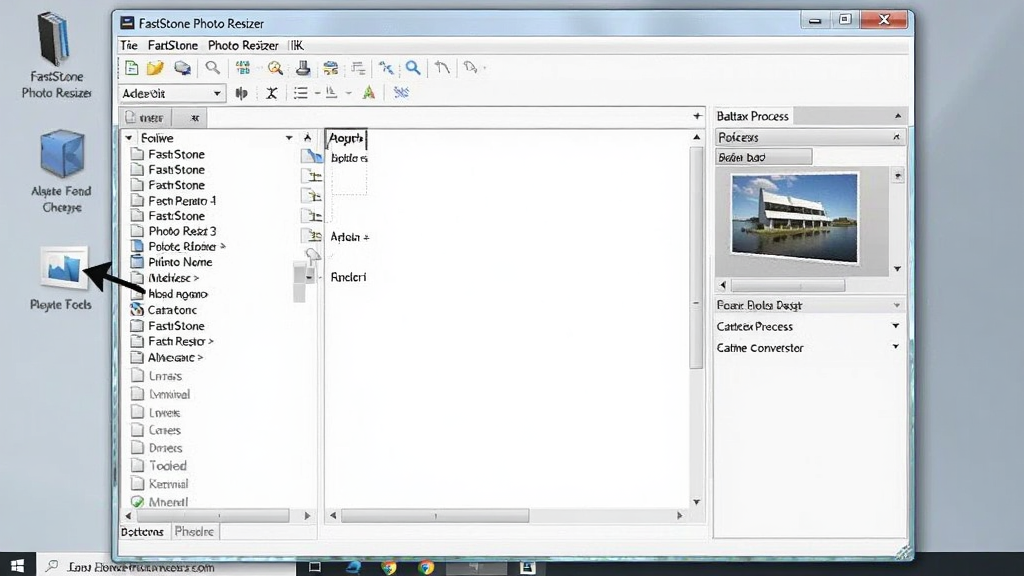Click the blue magnifier toolbar icon
The width and height of the screenshot is (1024, 576).
pos(413,68)
